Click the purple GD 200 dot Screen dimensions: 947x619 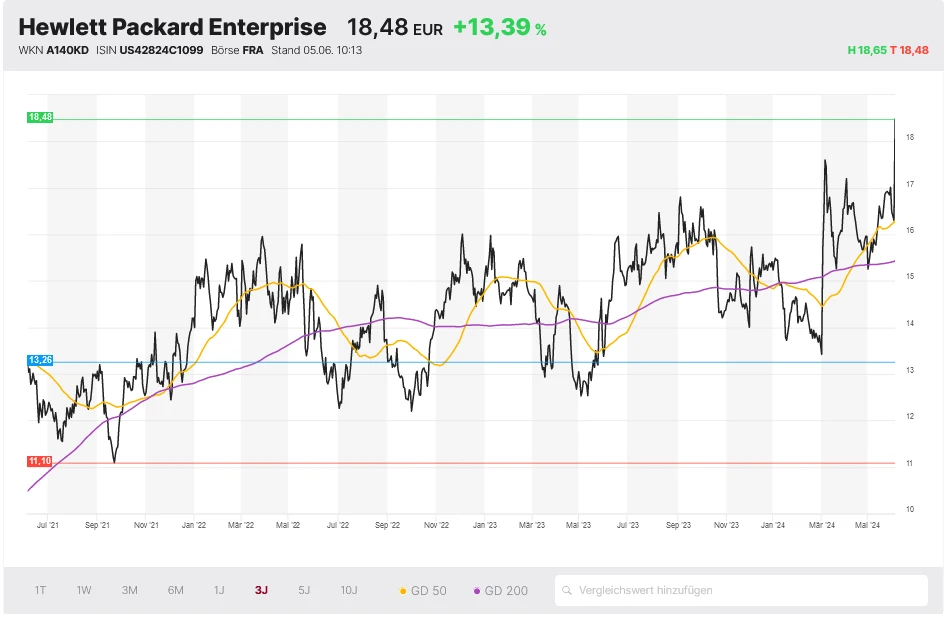pyautogui.click(x=477, y=591)
